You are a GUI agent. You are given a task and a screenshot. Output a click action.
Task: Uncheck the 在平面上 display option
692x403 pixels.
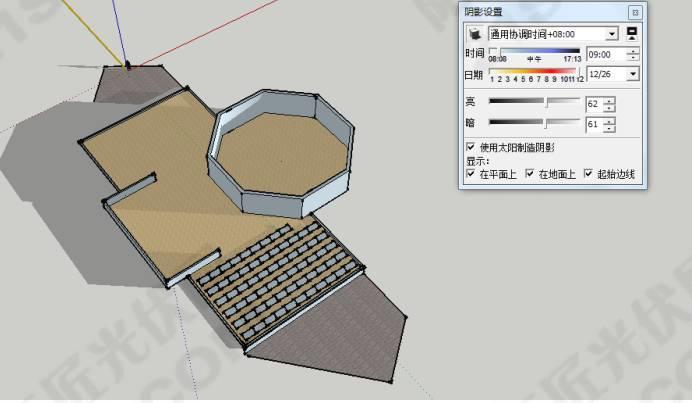471,173
